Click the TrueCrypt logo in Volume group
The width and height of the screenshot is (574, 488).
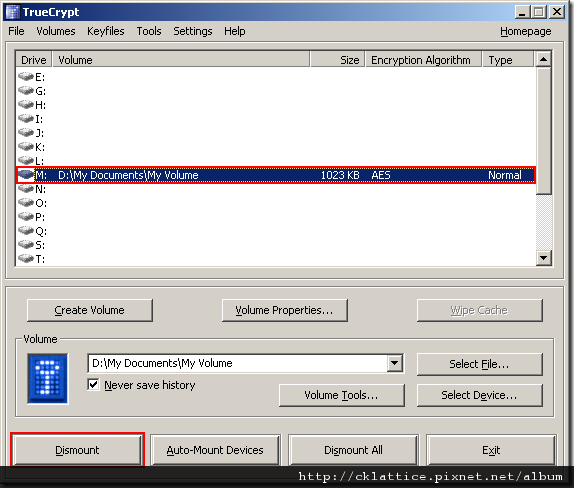[x=48, y=379]
